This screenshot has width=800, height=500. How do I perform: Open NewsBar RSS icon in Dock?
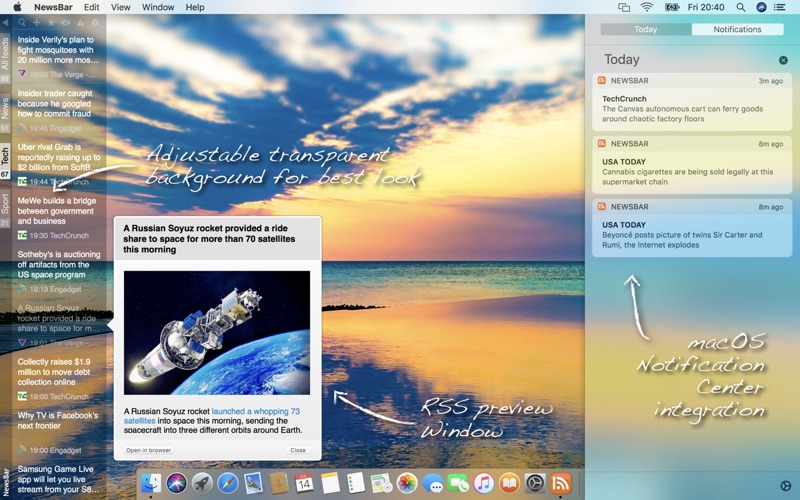coord(560,483)
